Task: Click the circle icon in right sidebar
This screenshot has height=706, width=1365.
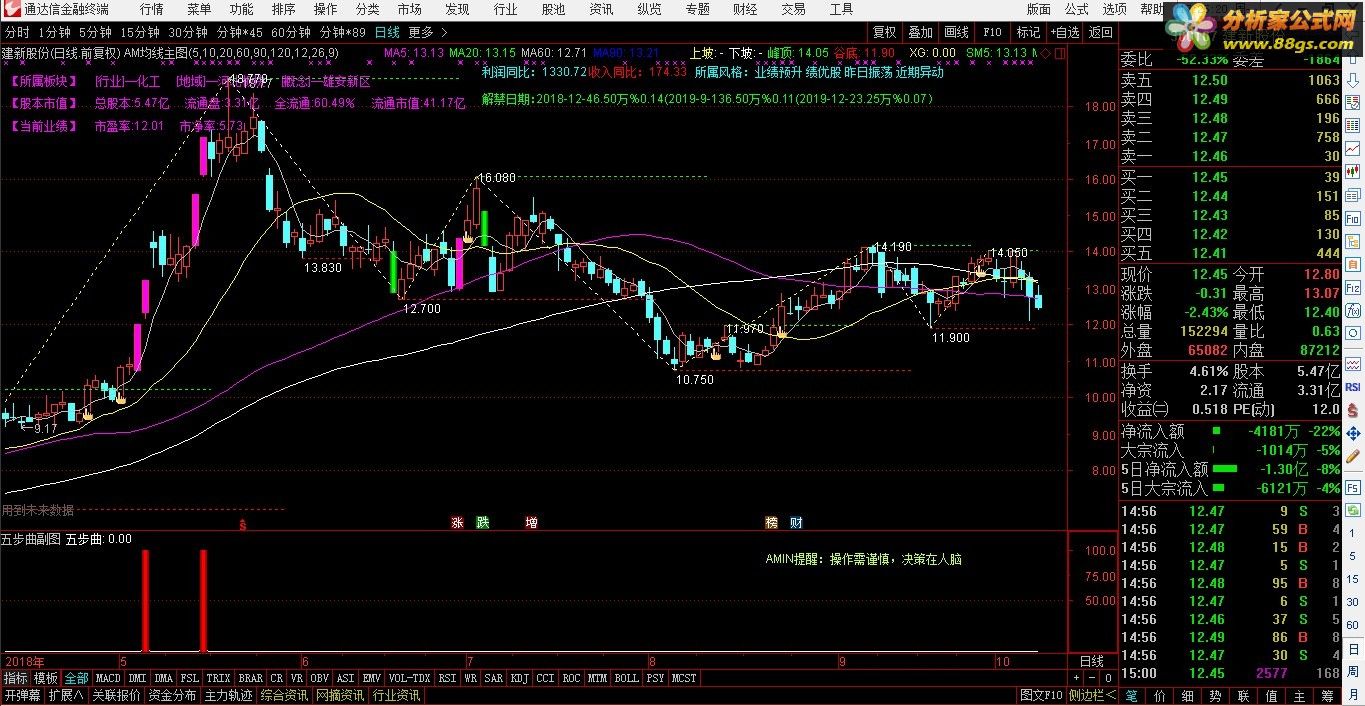Action: click(1353, 333)
